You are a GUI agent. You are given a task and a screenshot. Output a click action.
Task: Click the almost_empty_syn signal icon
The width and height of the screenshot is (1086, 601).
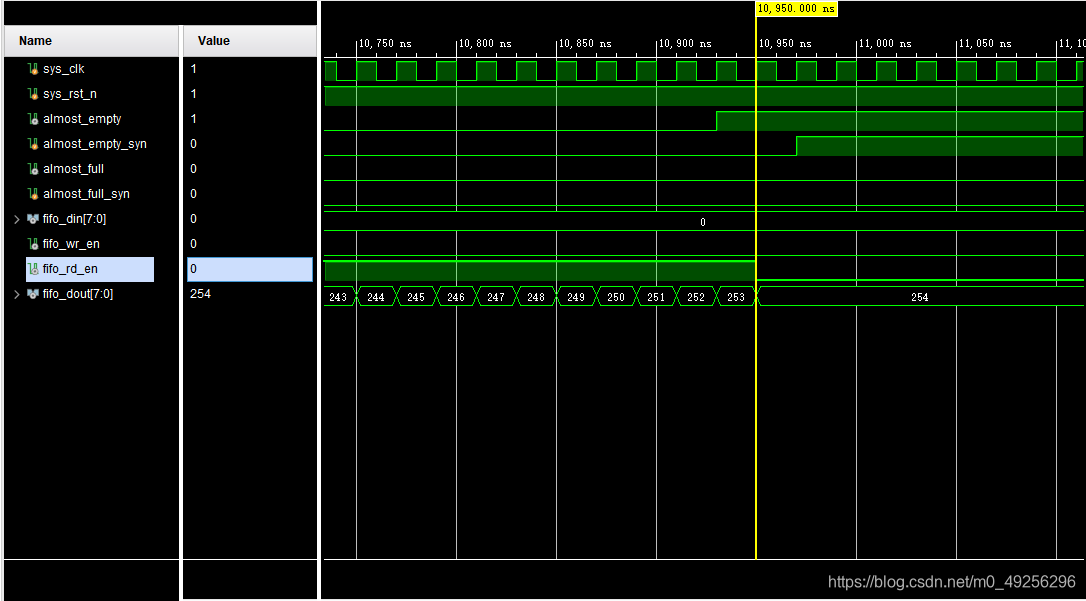(x=33, y=144)
